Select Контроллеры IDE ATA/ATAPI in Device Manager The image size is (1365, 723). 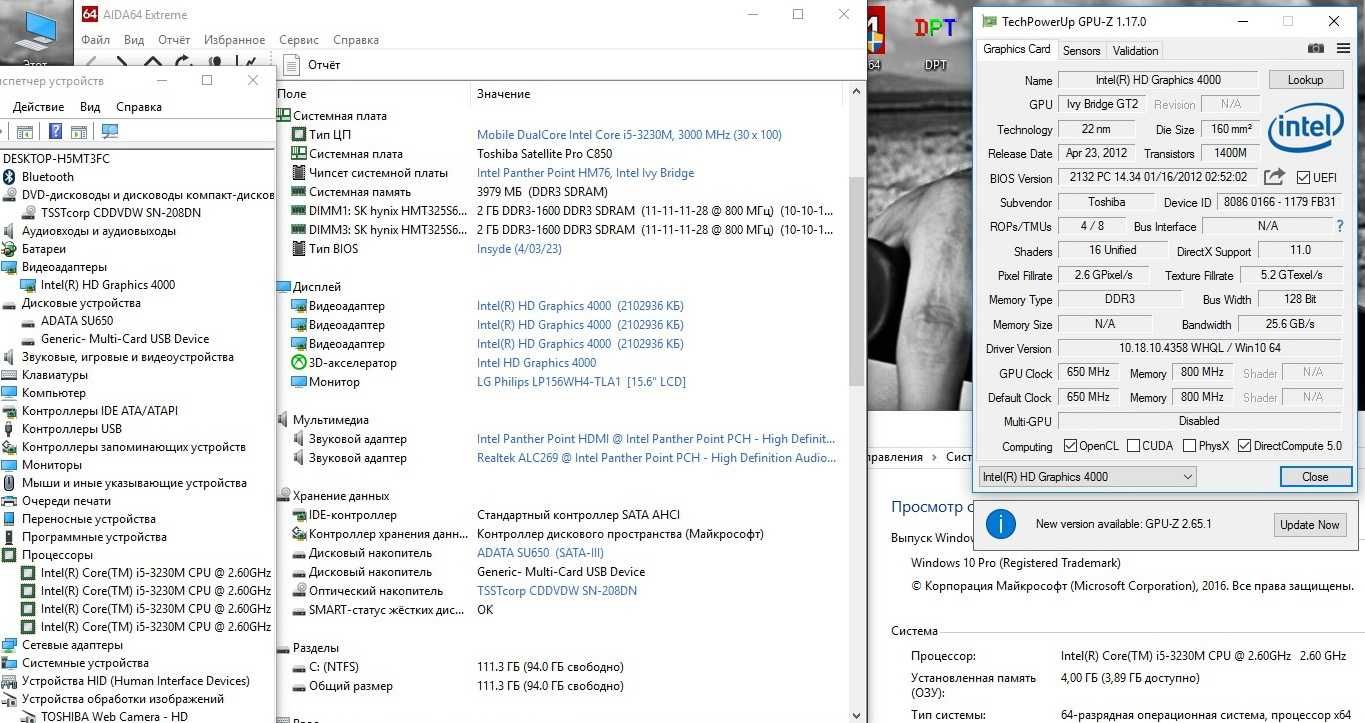(x=100, y=411)
